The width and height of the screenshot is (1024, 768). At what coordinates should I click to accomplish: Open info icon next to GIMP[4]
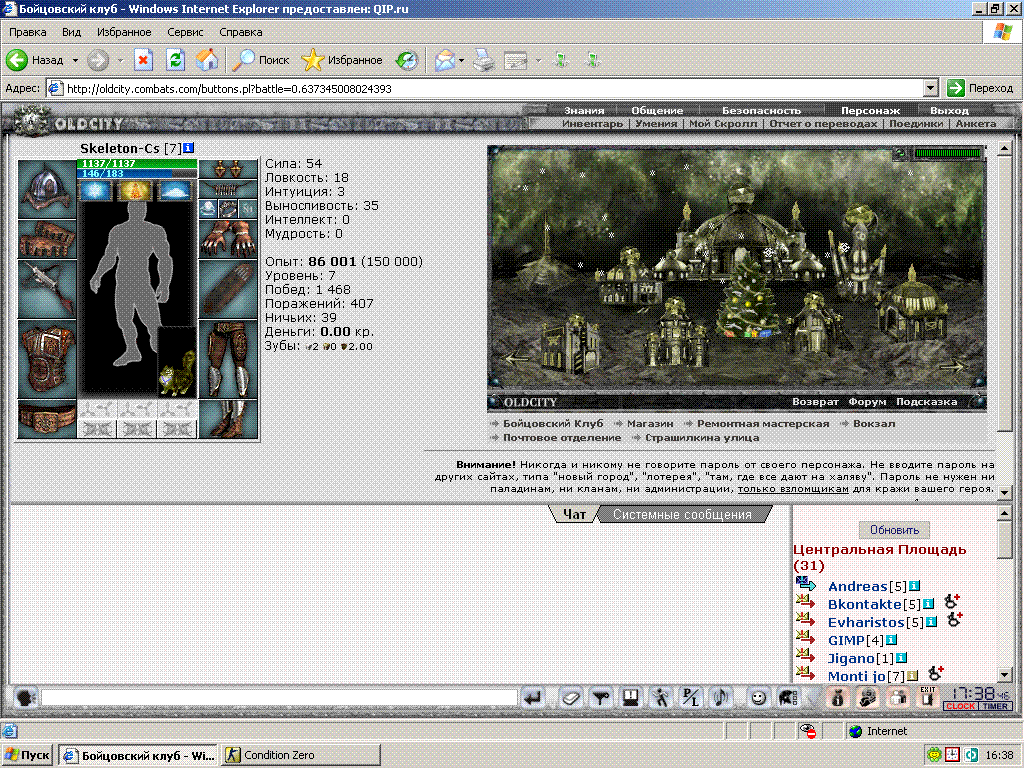891,640
